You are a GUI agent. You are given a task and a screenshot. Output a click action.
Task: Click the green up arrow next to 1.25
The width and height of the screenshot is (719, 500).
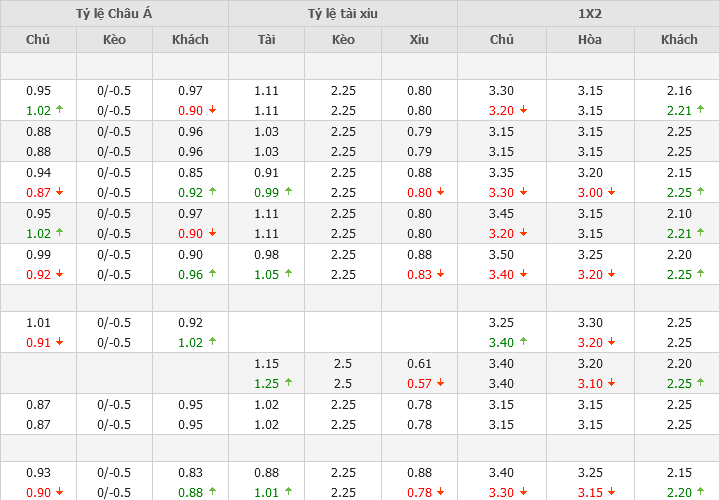(x=287, y=383)
